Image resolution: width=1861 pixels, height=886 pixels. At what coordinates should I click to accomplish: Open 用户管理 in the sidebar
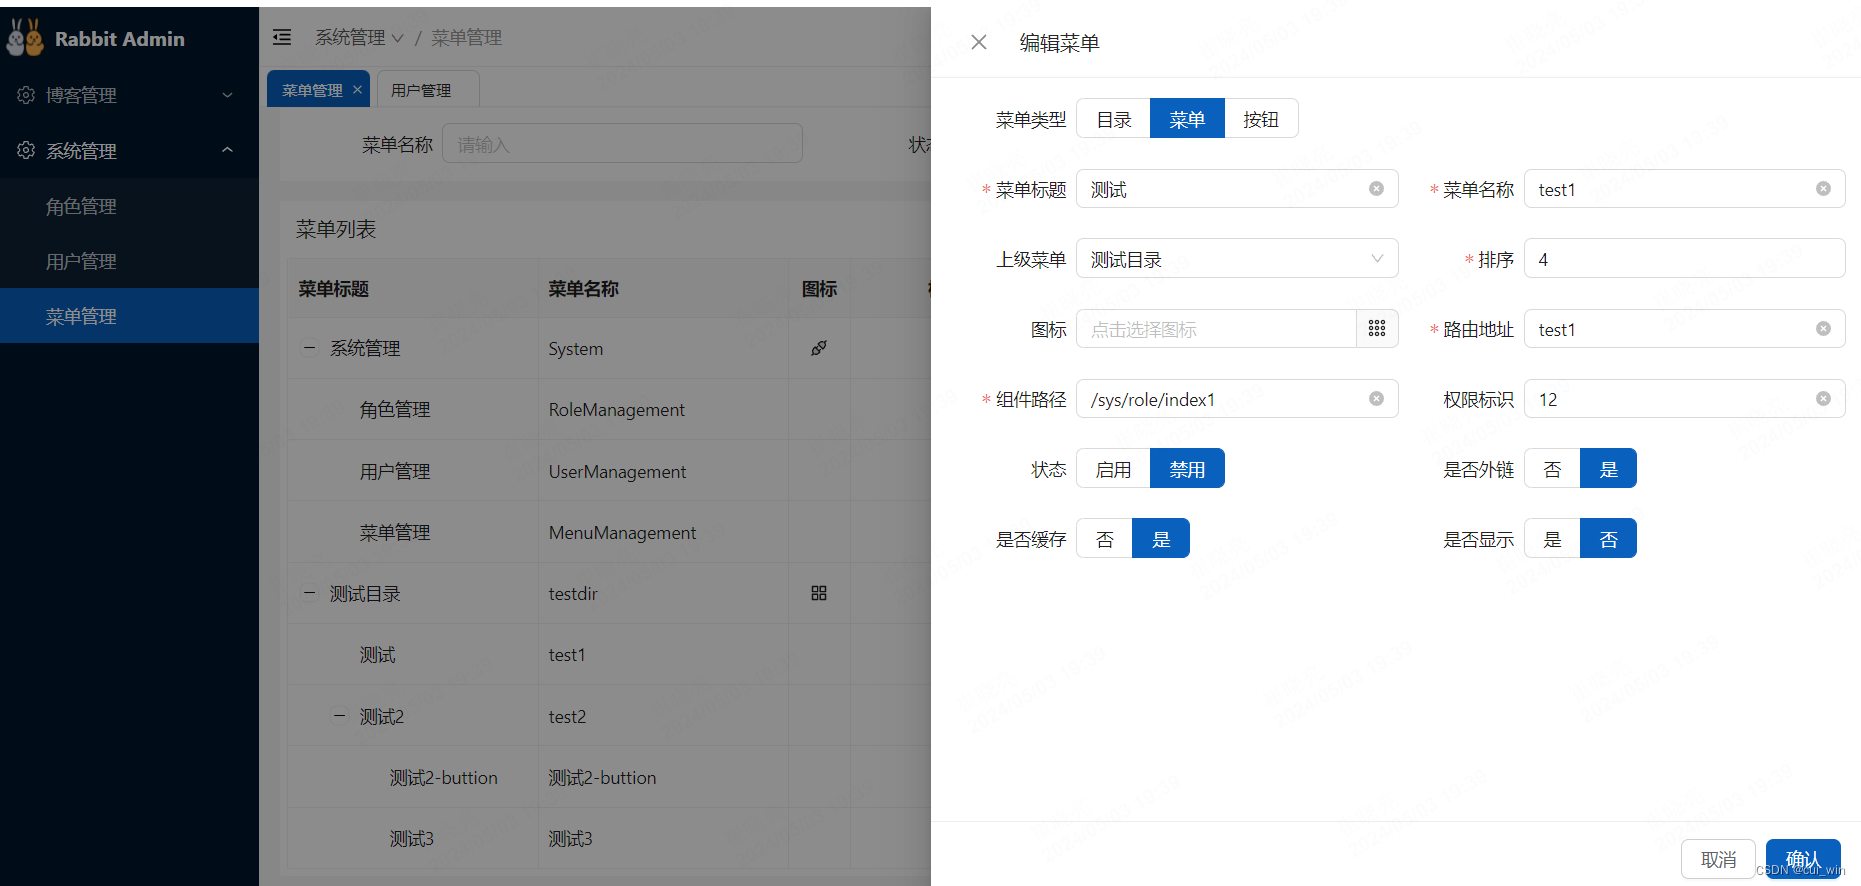129,261
